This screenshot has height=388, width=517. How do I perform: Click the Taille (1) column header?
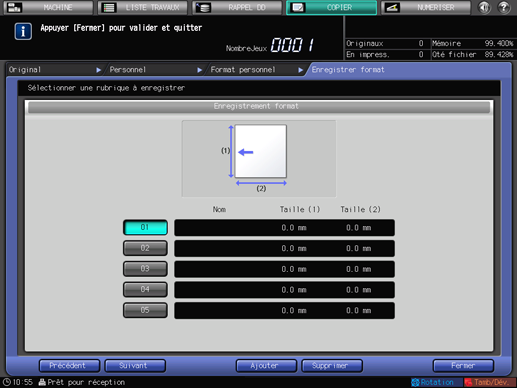click(x=300, y=209)
